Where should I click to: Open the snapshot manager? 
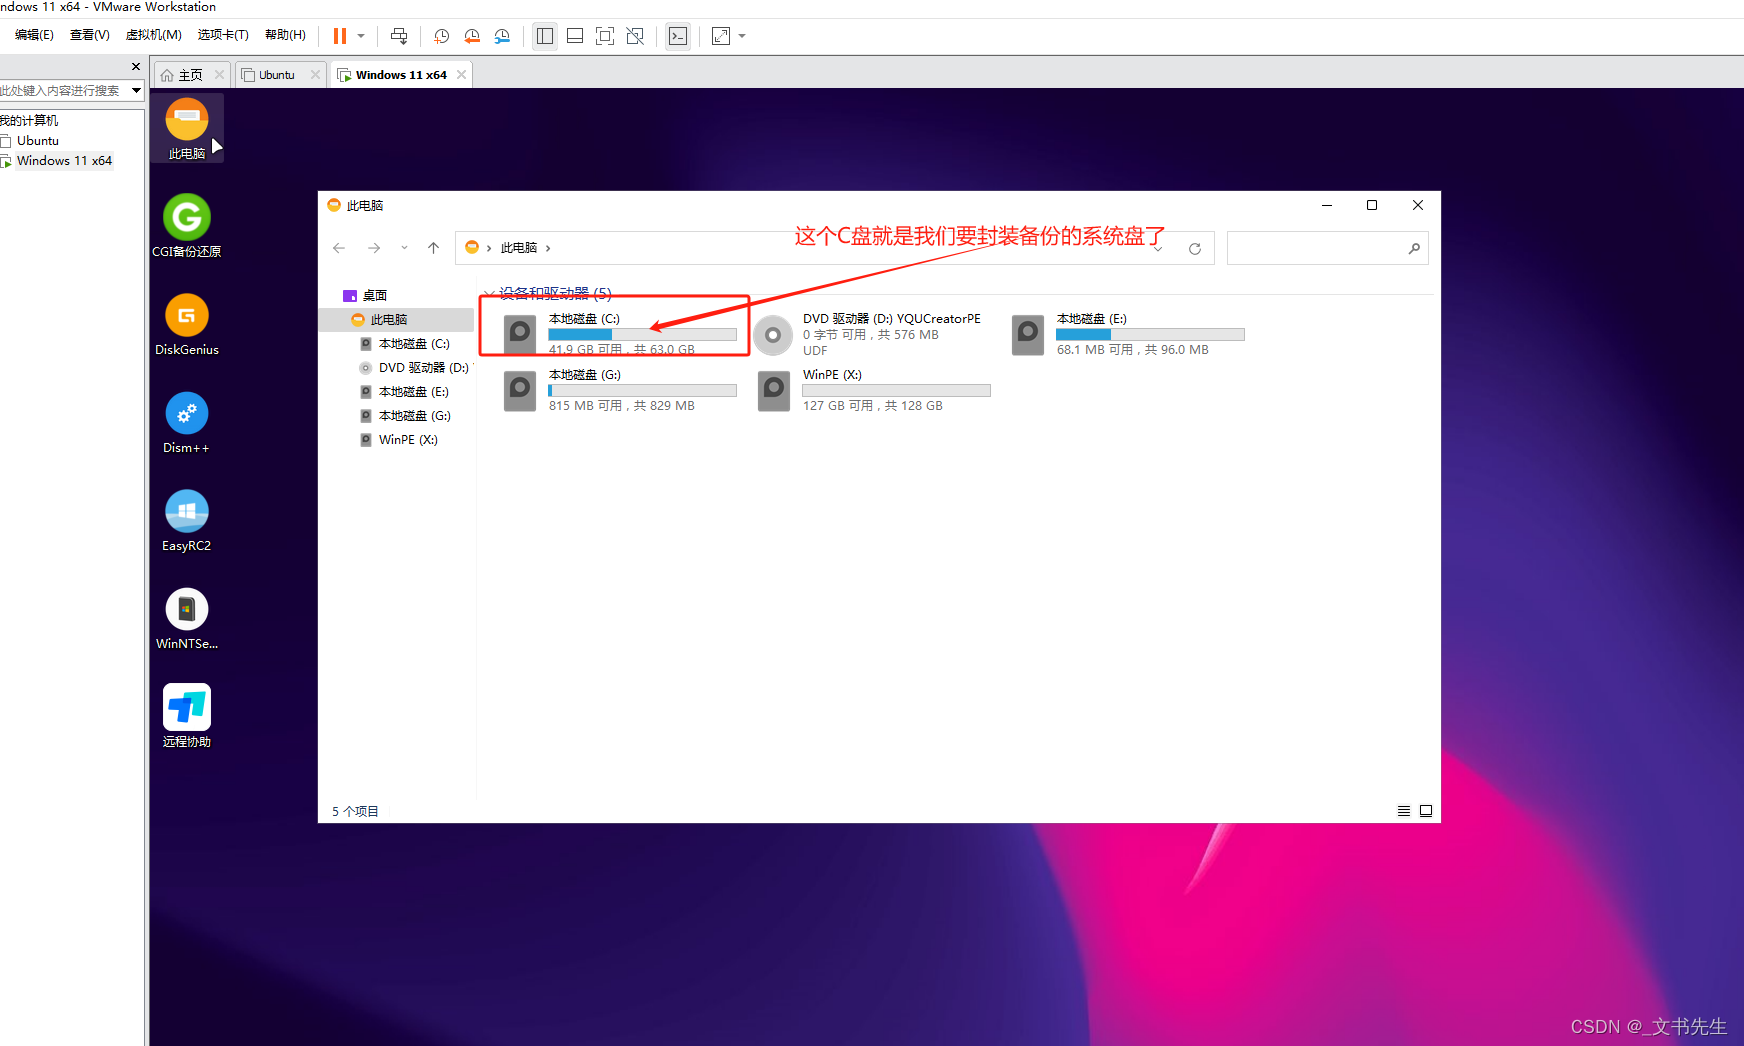click(502, 36)
